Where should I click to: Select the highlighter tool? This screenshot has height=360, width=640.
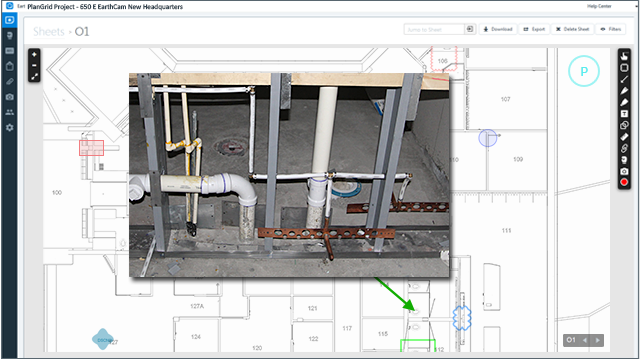click(624, 102)
